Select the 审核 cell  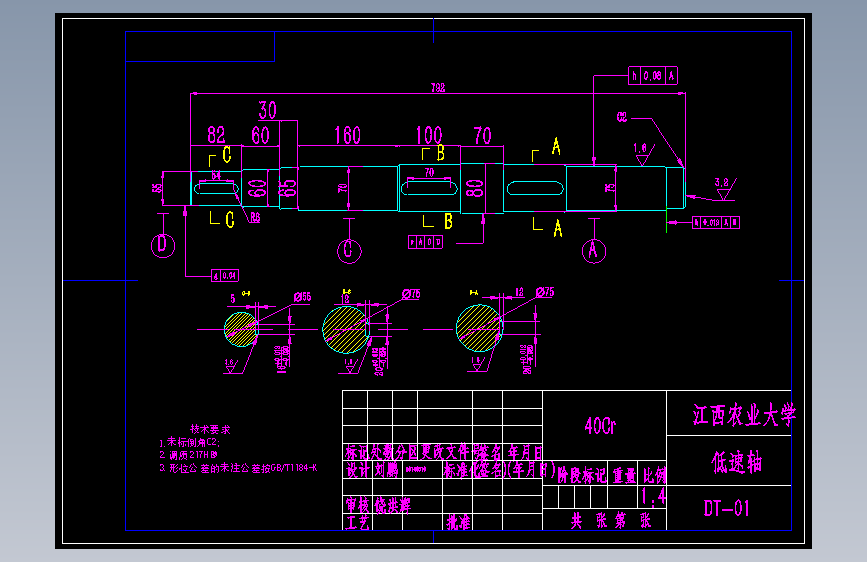[x=357, y=505]
